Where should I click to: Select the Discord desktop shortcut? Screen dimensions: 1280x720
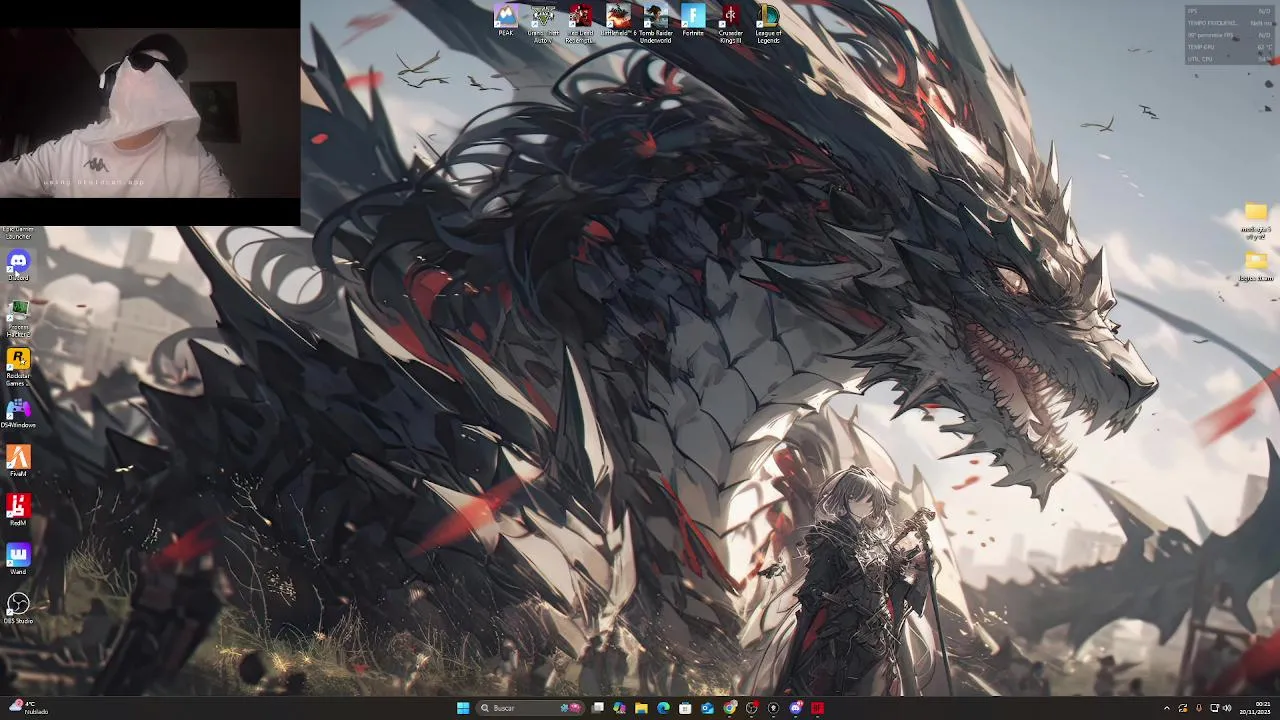click(18, 266)
